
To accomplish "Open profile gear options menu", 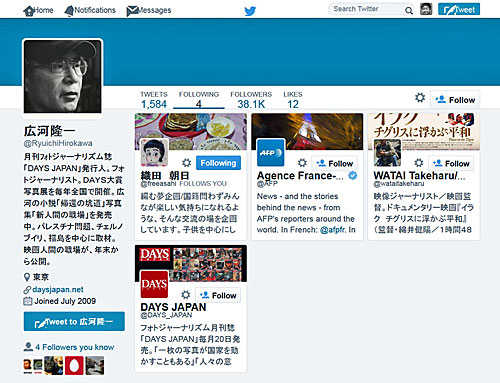I will pyautogui.click(x=420, y=98).
